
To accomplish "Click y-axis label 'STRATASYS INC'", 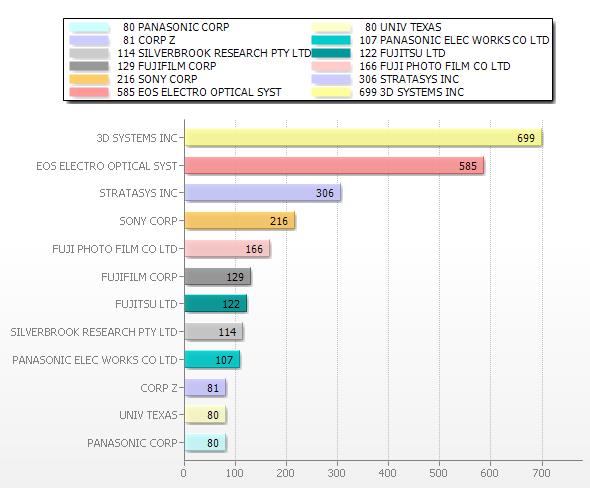I will click(x=138, y=193).
